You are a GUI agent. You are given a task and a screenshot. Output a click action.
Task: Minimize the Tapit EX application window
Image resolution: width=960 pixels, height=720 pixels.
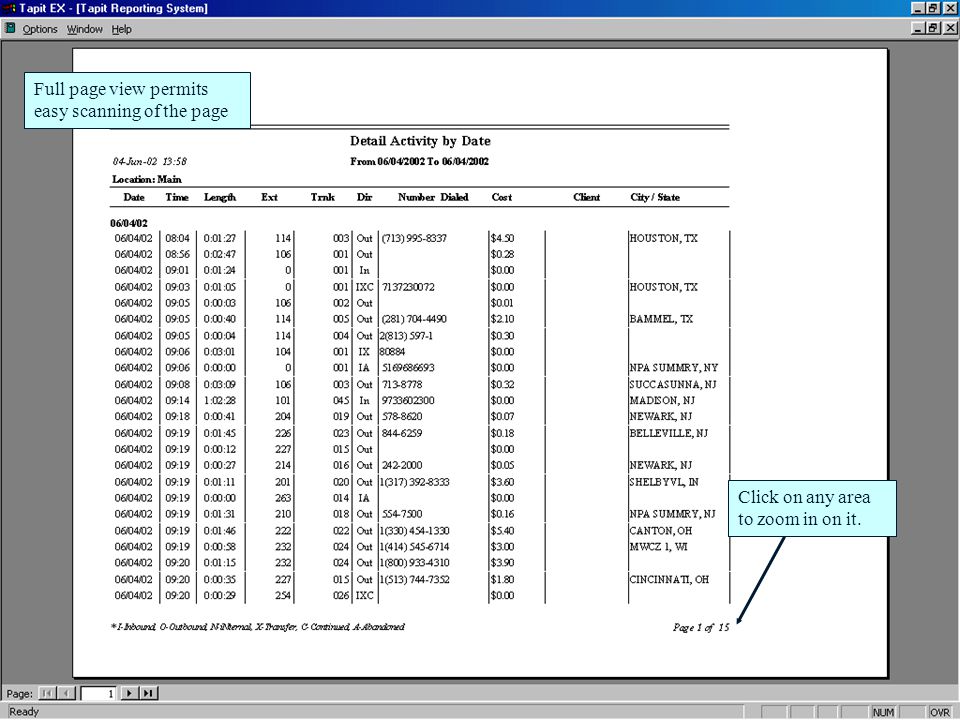click(x=918, y=8)
